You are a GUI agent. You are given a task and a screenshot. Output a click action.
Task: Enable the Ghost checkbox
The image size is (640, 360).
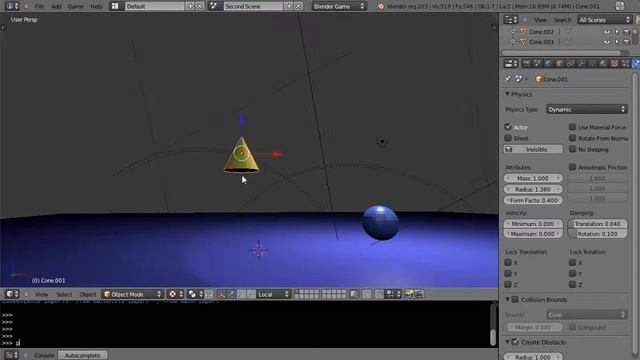pos(508,138)
